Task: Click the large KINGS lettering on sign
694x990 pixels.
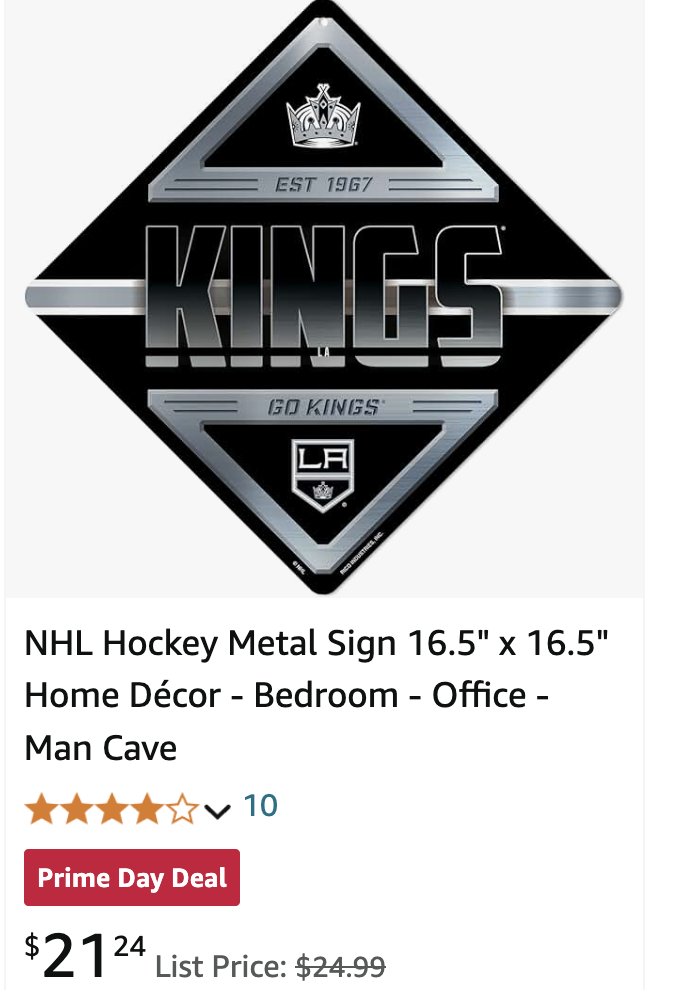Action: pyautogui.click(x=325, y=295)
